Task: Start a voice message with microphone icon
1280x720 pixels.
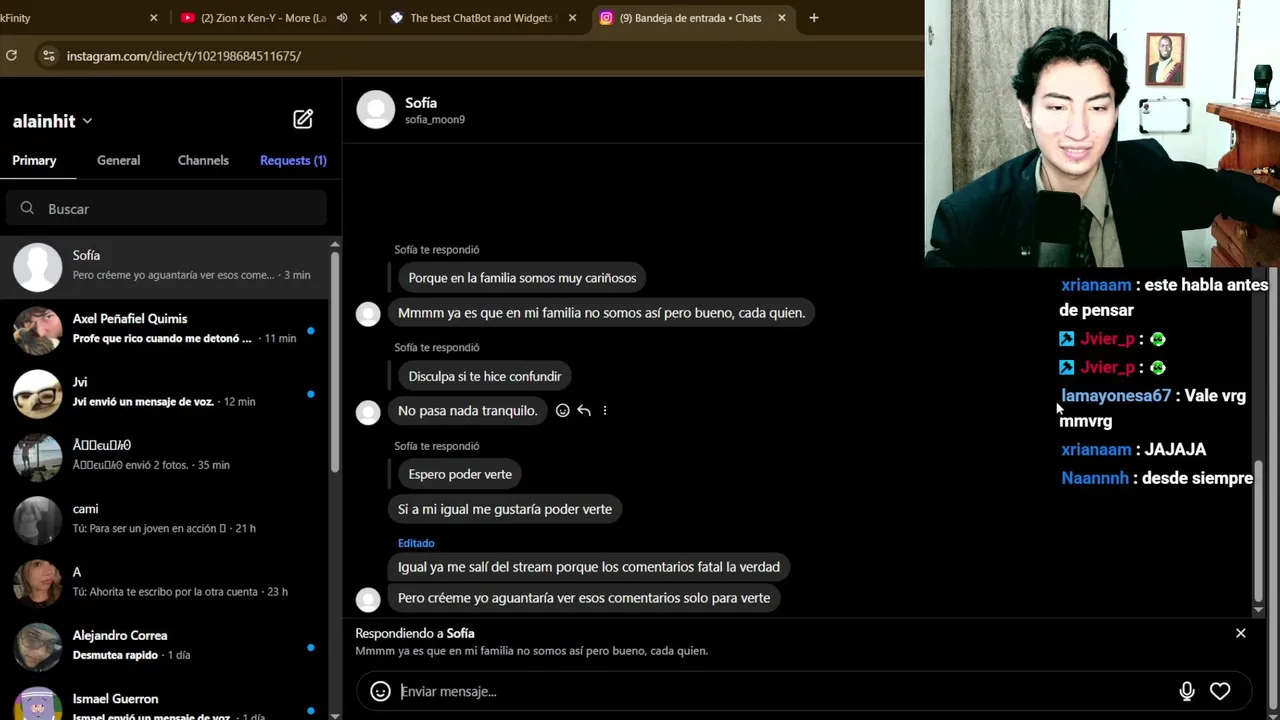Action: [x=1187, y=691]
